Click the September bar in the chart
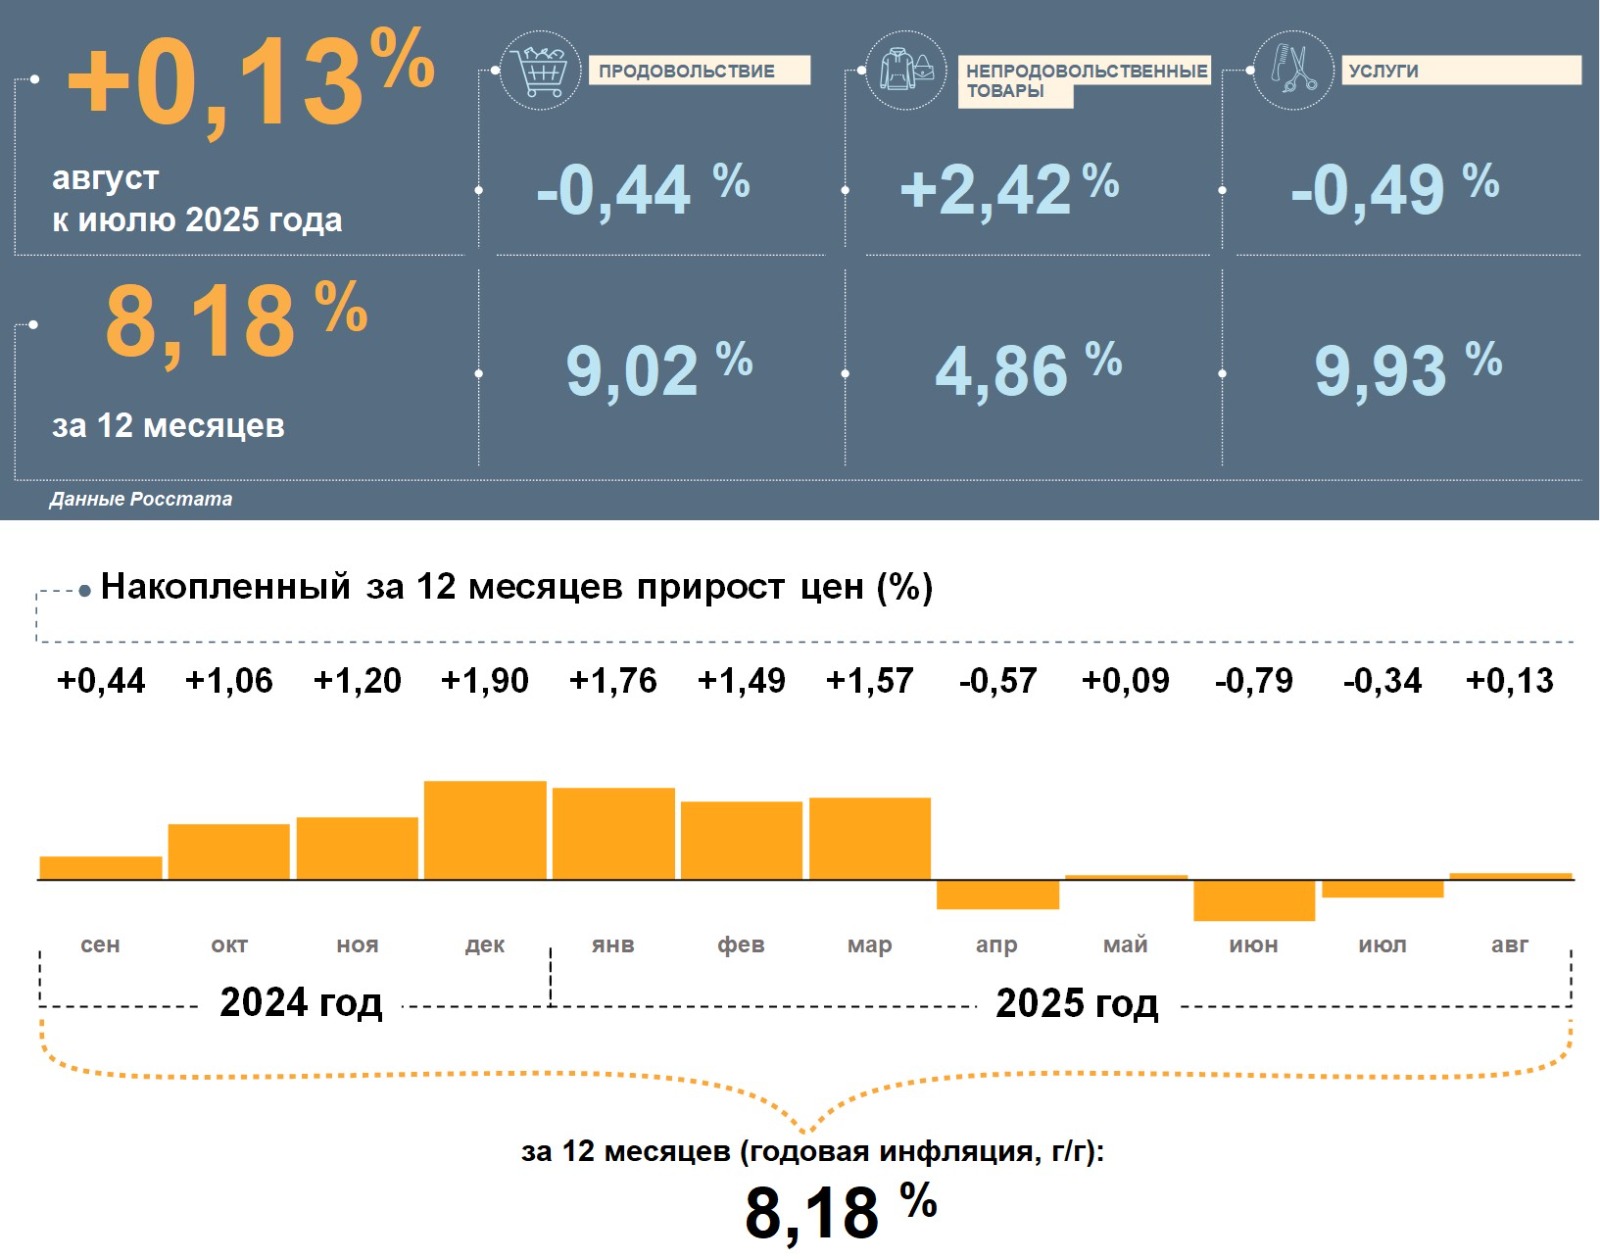The height and width of the screenshot is (1259, 1600). click(x=100, y=868)
